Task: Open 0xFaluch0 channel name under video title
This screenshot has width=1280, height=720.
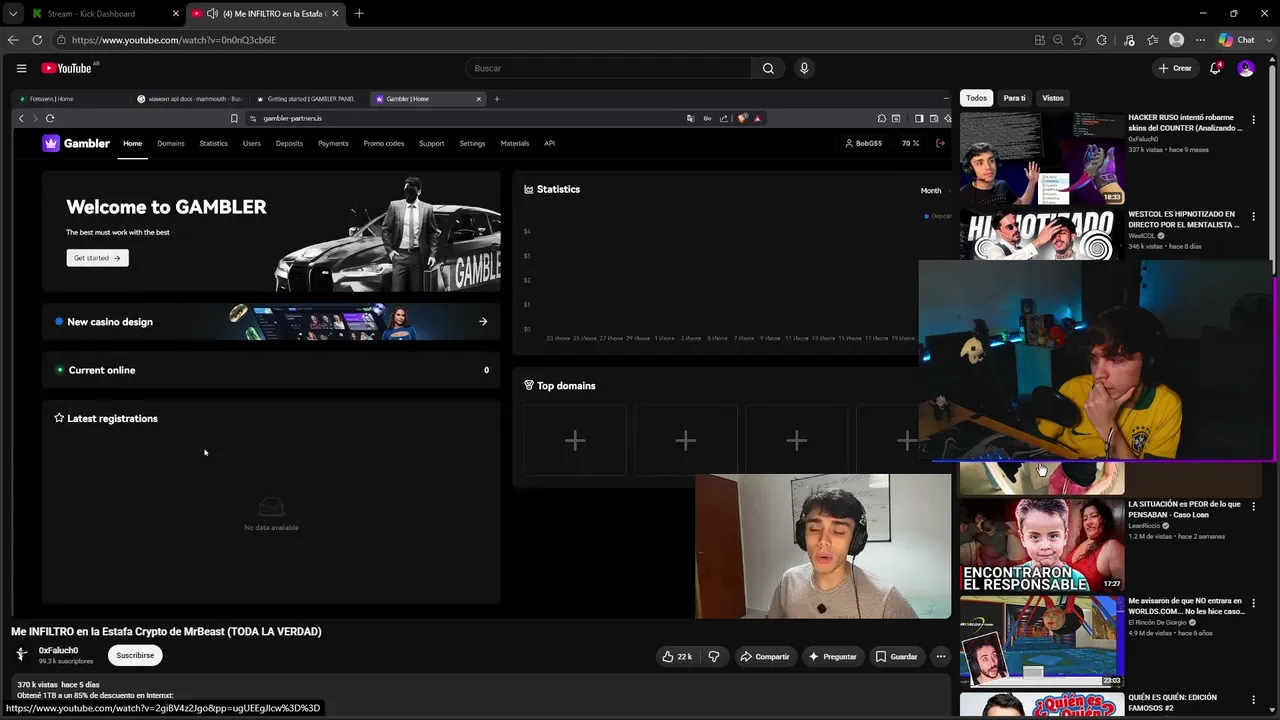Action: pos(58,650)
